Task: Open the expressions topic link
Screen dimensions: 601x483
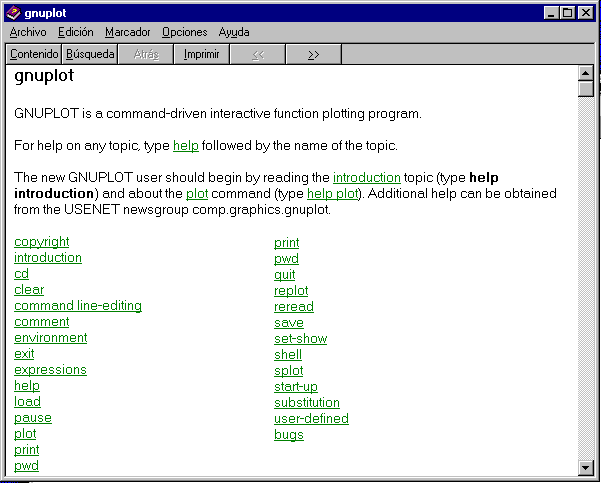Action: (51, 370)
